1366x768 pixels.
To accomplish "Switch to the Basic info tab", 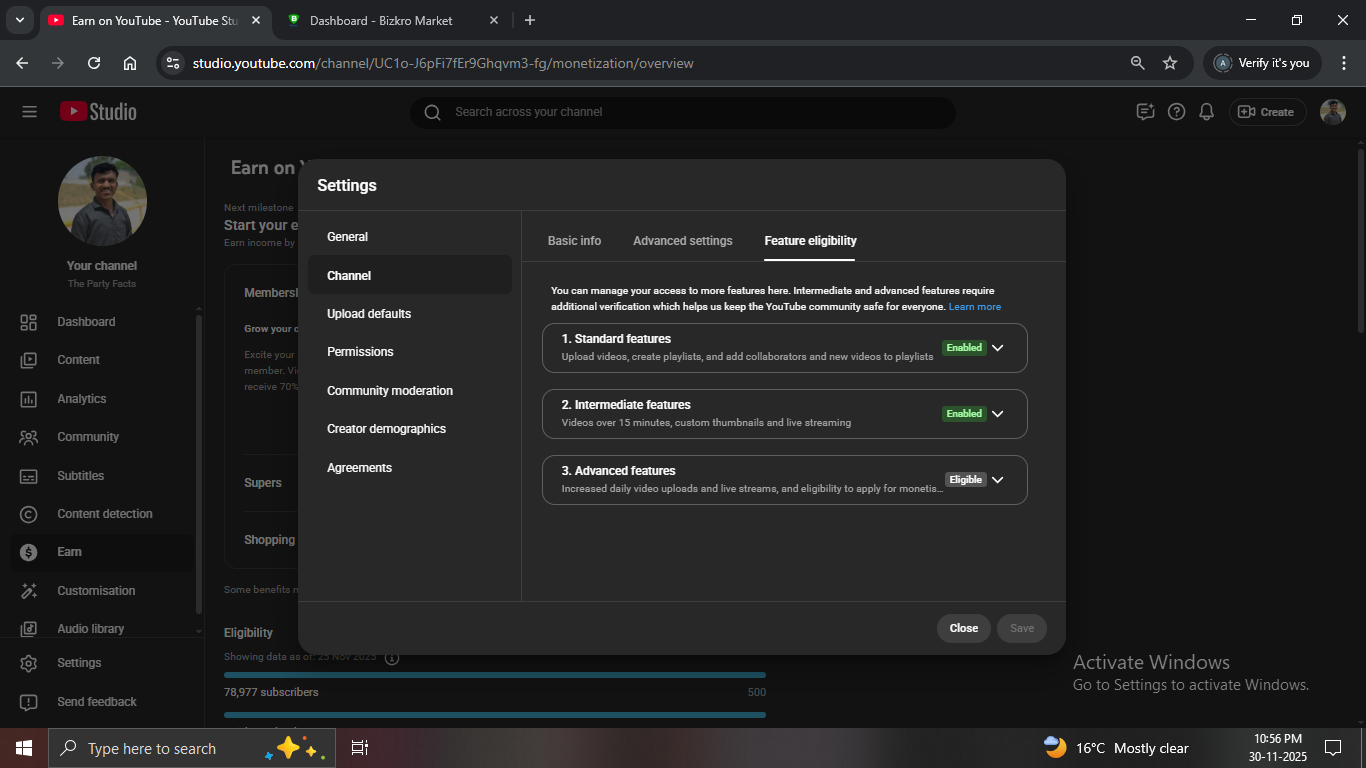I will [x=574, y=241].
